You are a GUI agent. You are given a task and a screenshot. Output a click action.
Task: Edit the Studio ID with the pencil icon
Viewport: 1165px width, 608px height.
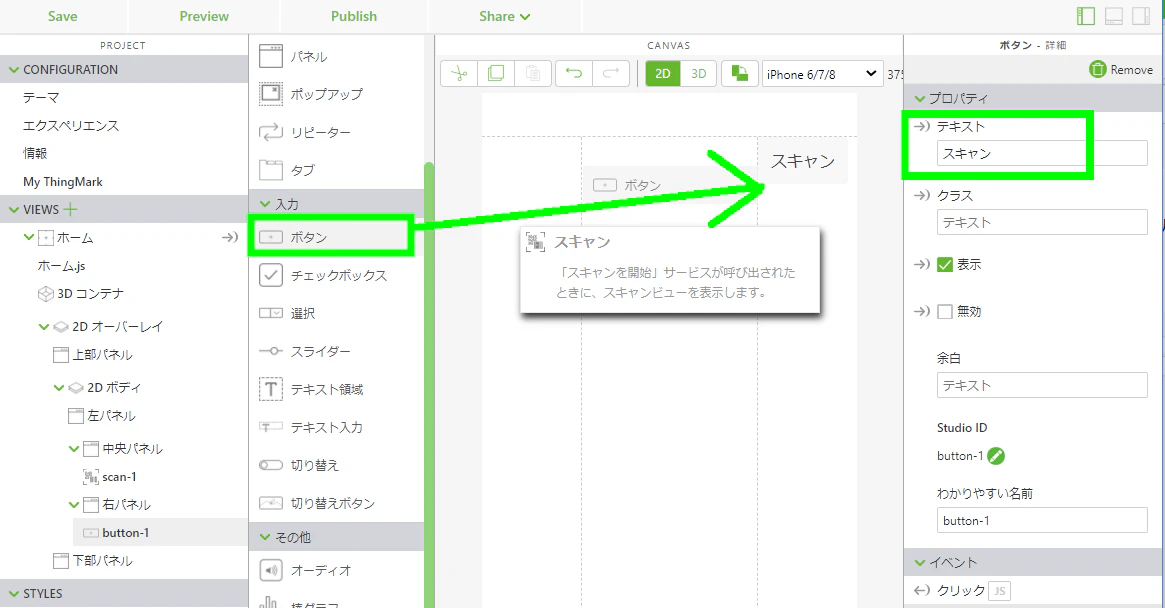996,456
